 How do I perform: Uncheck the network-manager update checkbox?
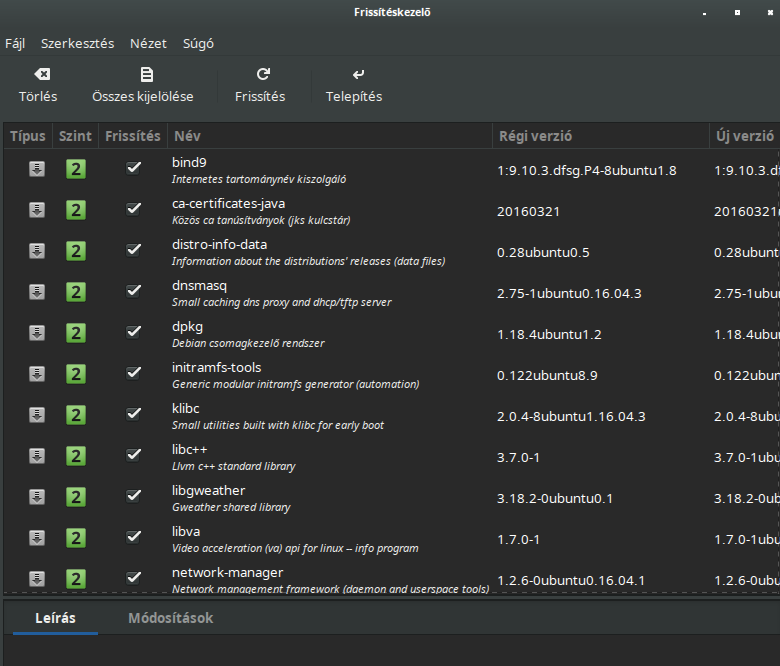(x=133, y=578)
